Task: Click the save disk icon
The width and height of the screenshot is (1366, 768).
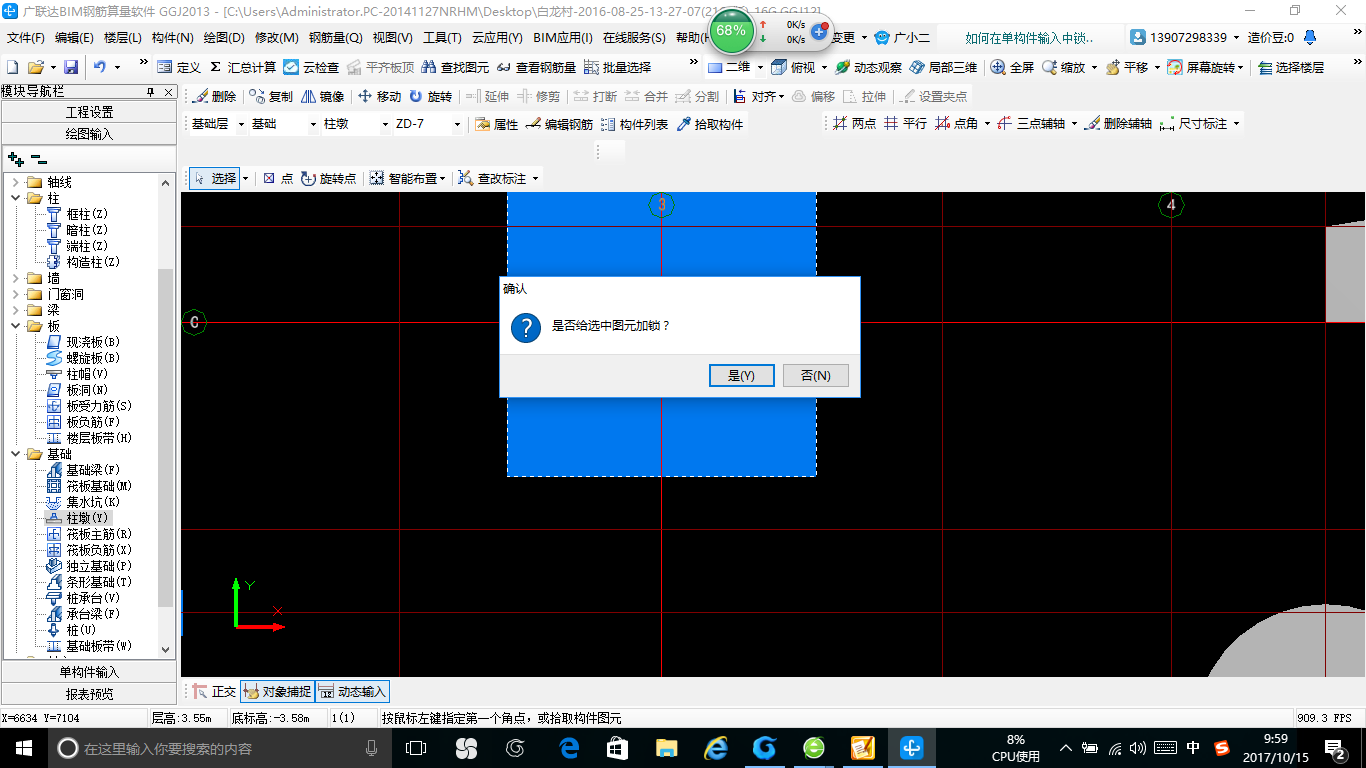Action: point(71,67)
